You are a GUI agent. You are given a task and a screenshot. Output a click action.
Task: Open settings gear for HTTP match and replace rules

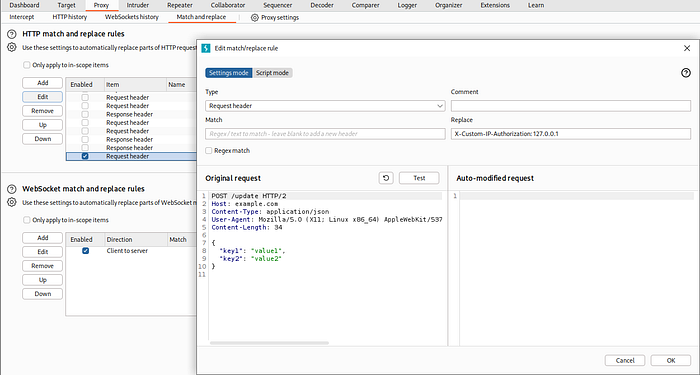click(x=12, y=47)
